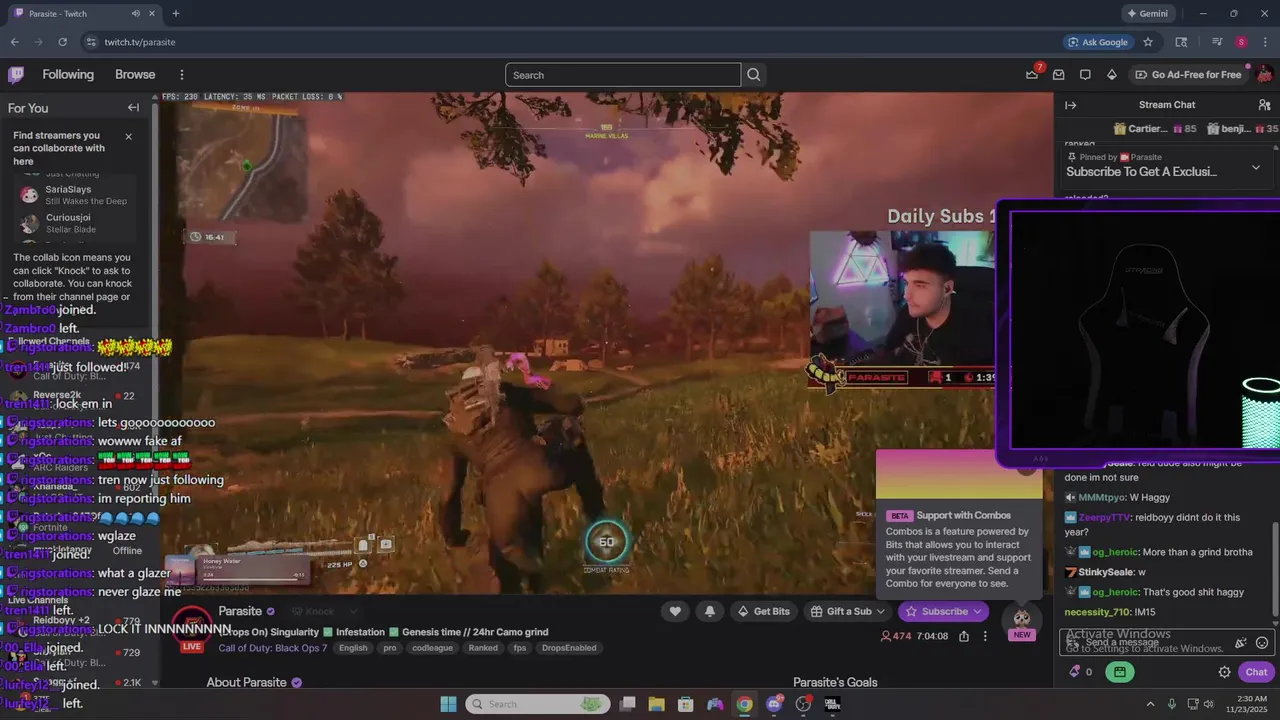The image size is (1280, 720).
Task: Collapse the For You sidebar
Action: (x=133, y=107)
